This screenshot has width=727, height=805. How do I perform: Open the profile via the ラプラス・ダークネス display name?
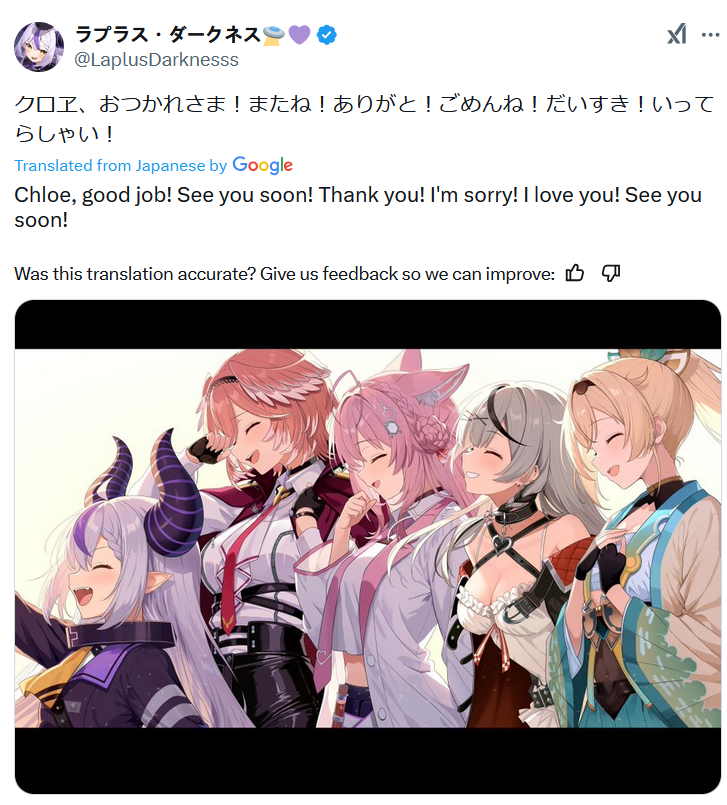(168, 35)
